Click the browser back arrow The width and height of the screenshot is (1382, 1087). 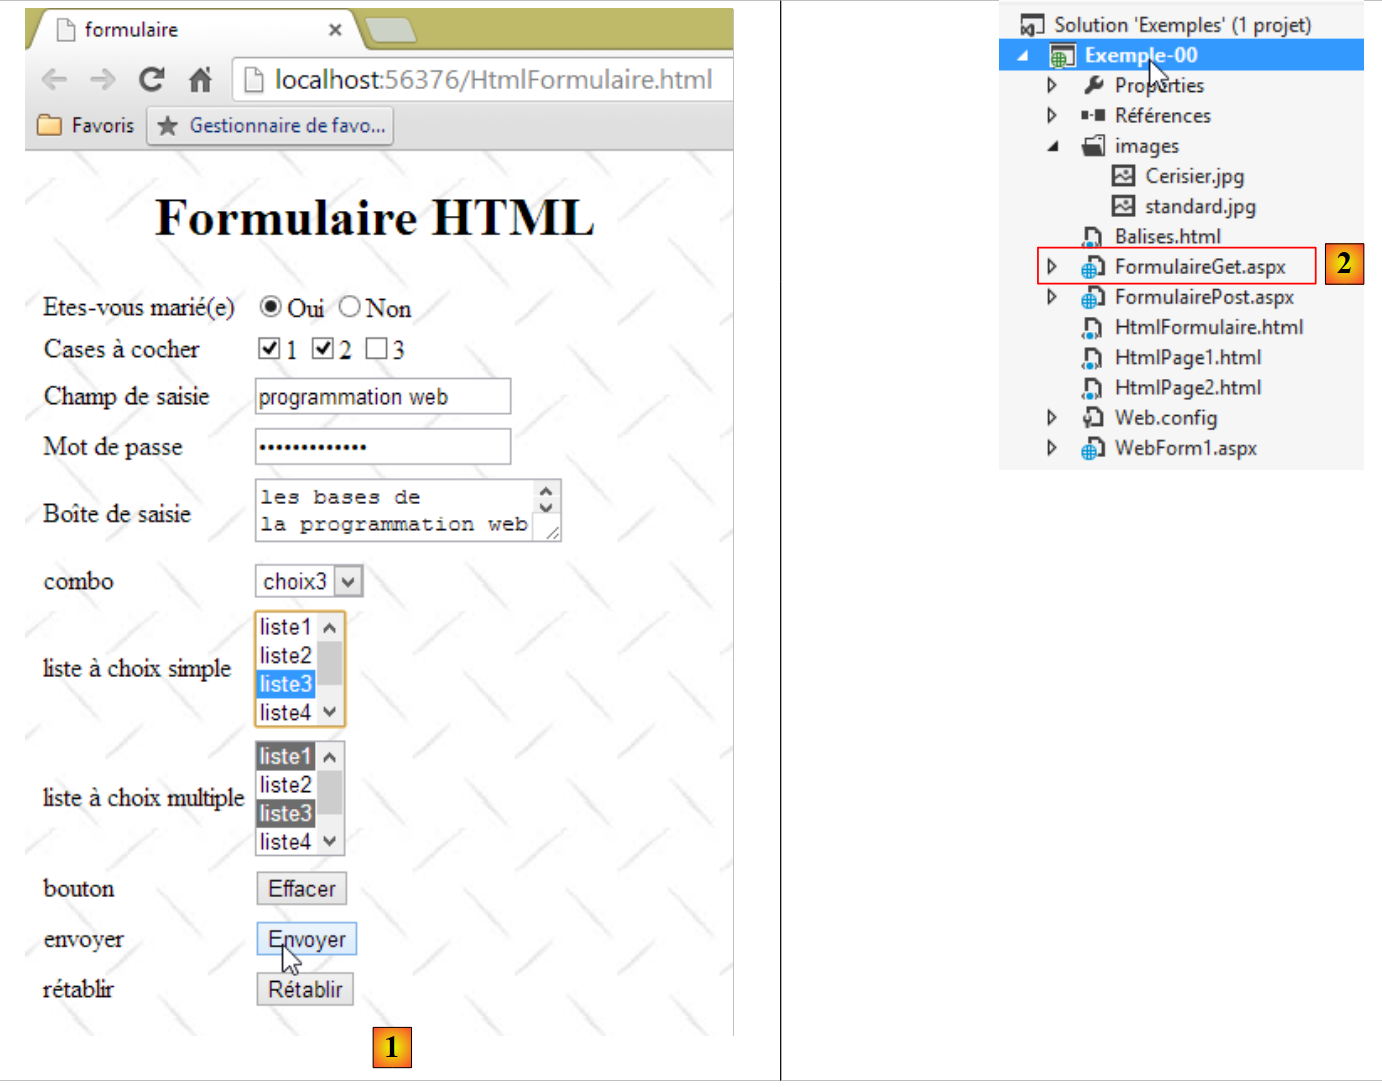point(54,79)
